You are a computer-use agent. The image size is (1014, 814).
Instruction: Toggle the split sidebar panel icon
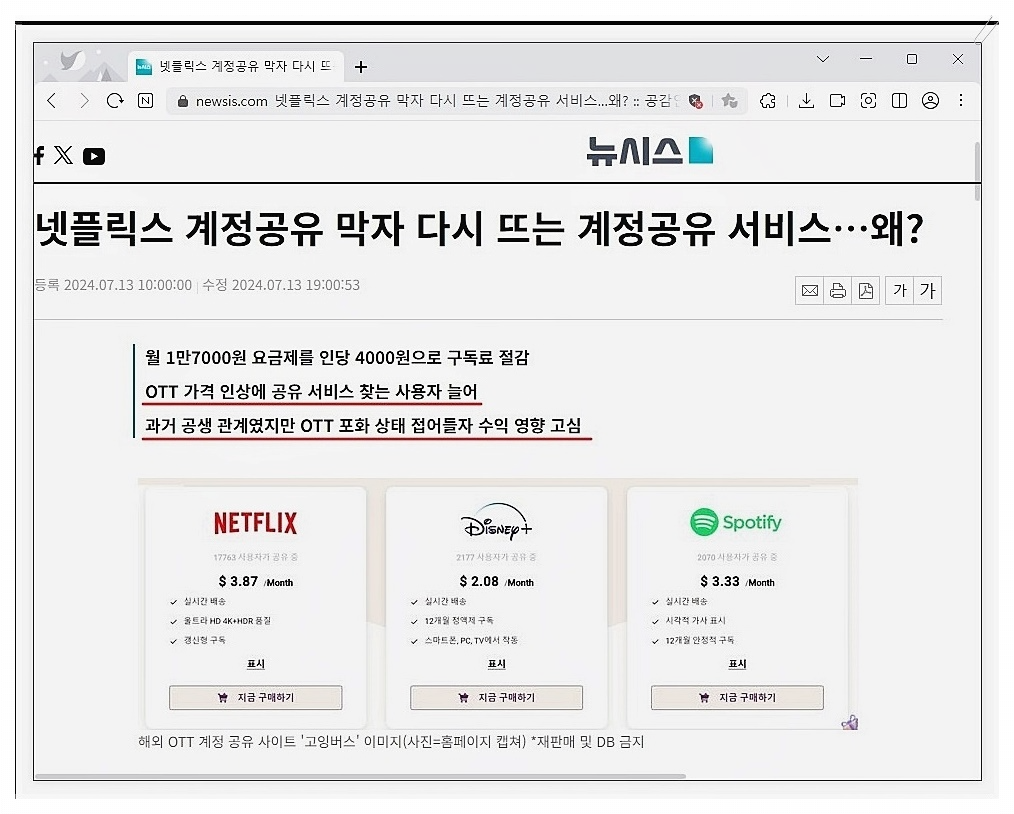[x=900, y=101]
